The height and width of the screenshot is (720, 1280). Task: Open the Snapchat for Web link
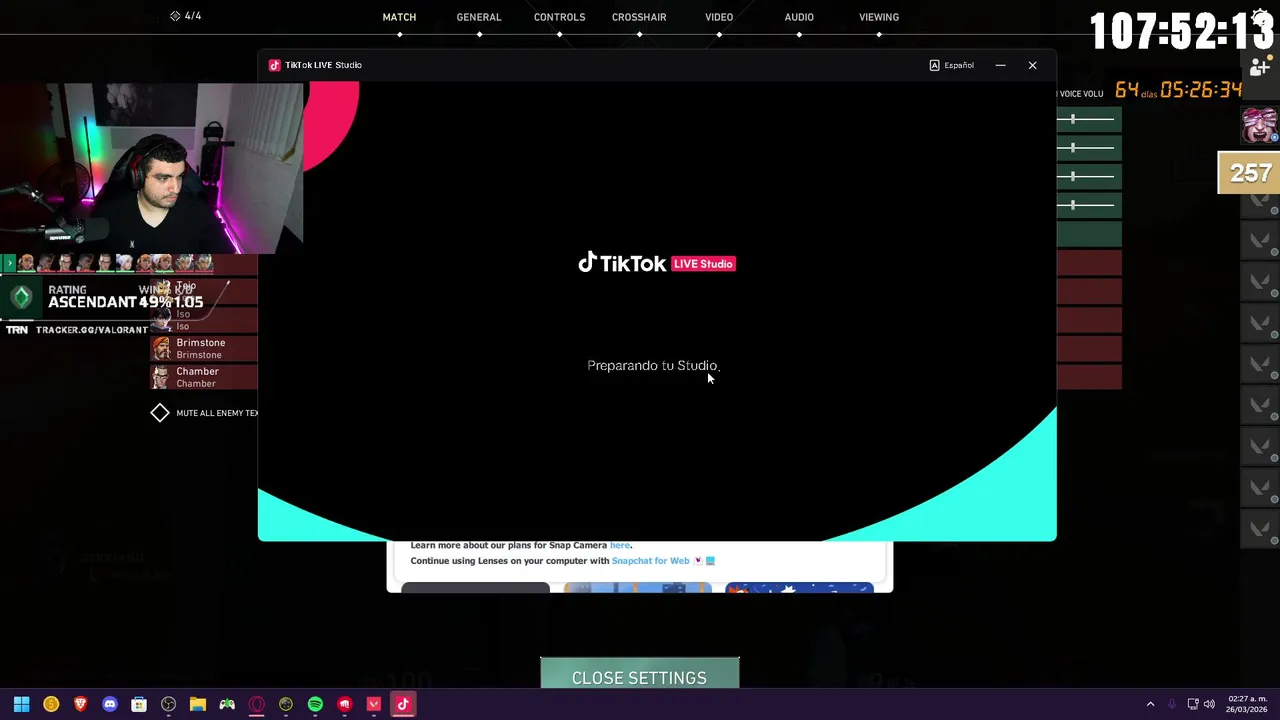pyautogui.click(x=650, y=561)
